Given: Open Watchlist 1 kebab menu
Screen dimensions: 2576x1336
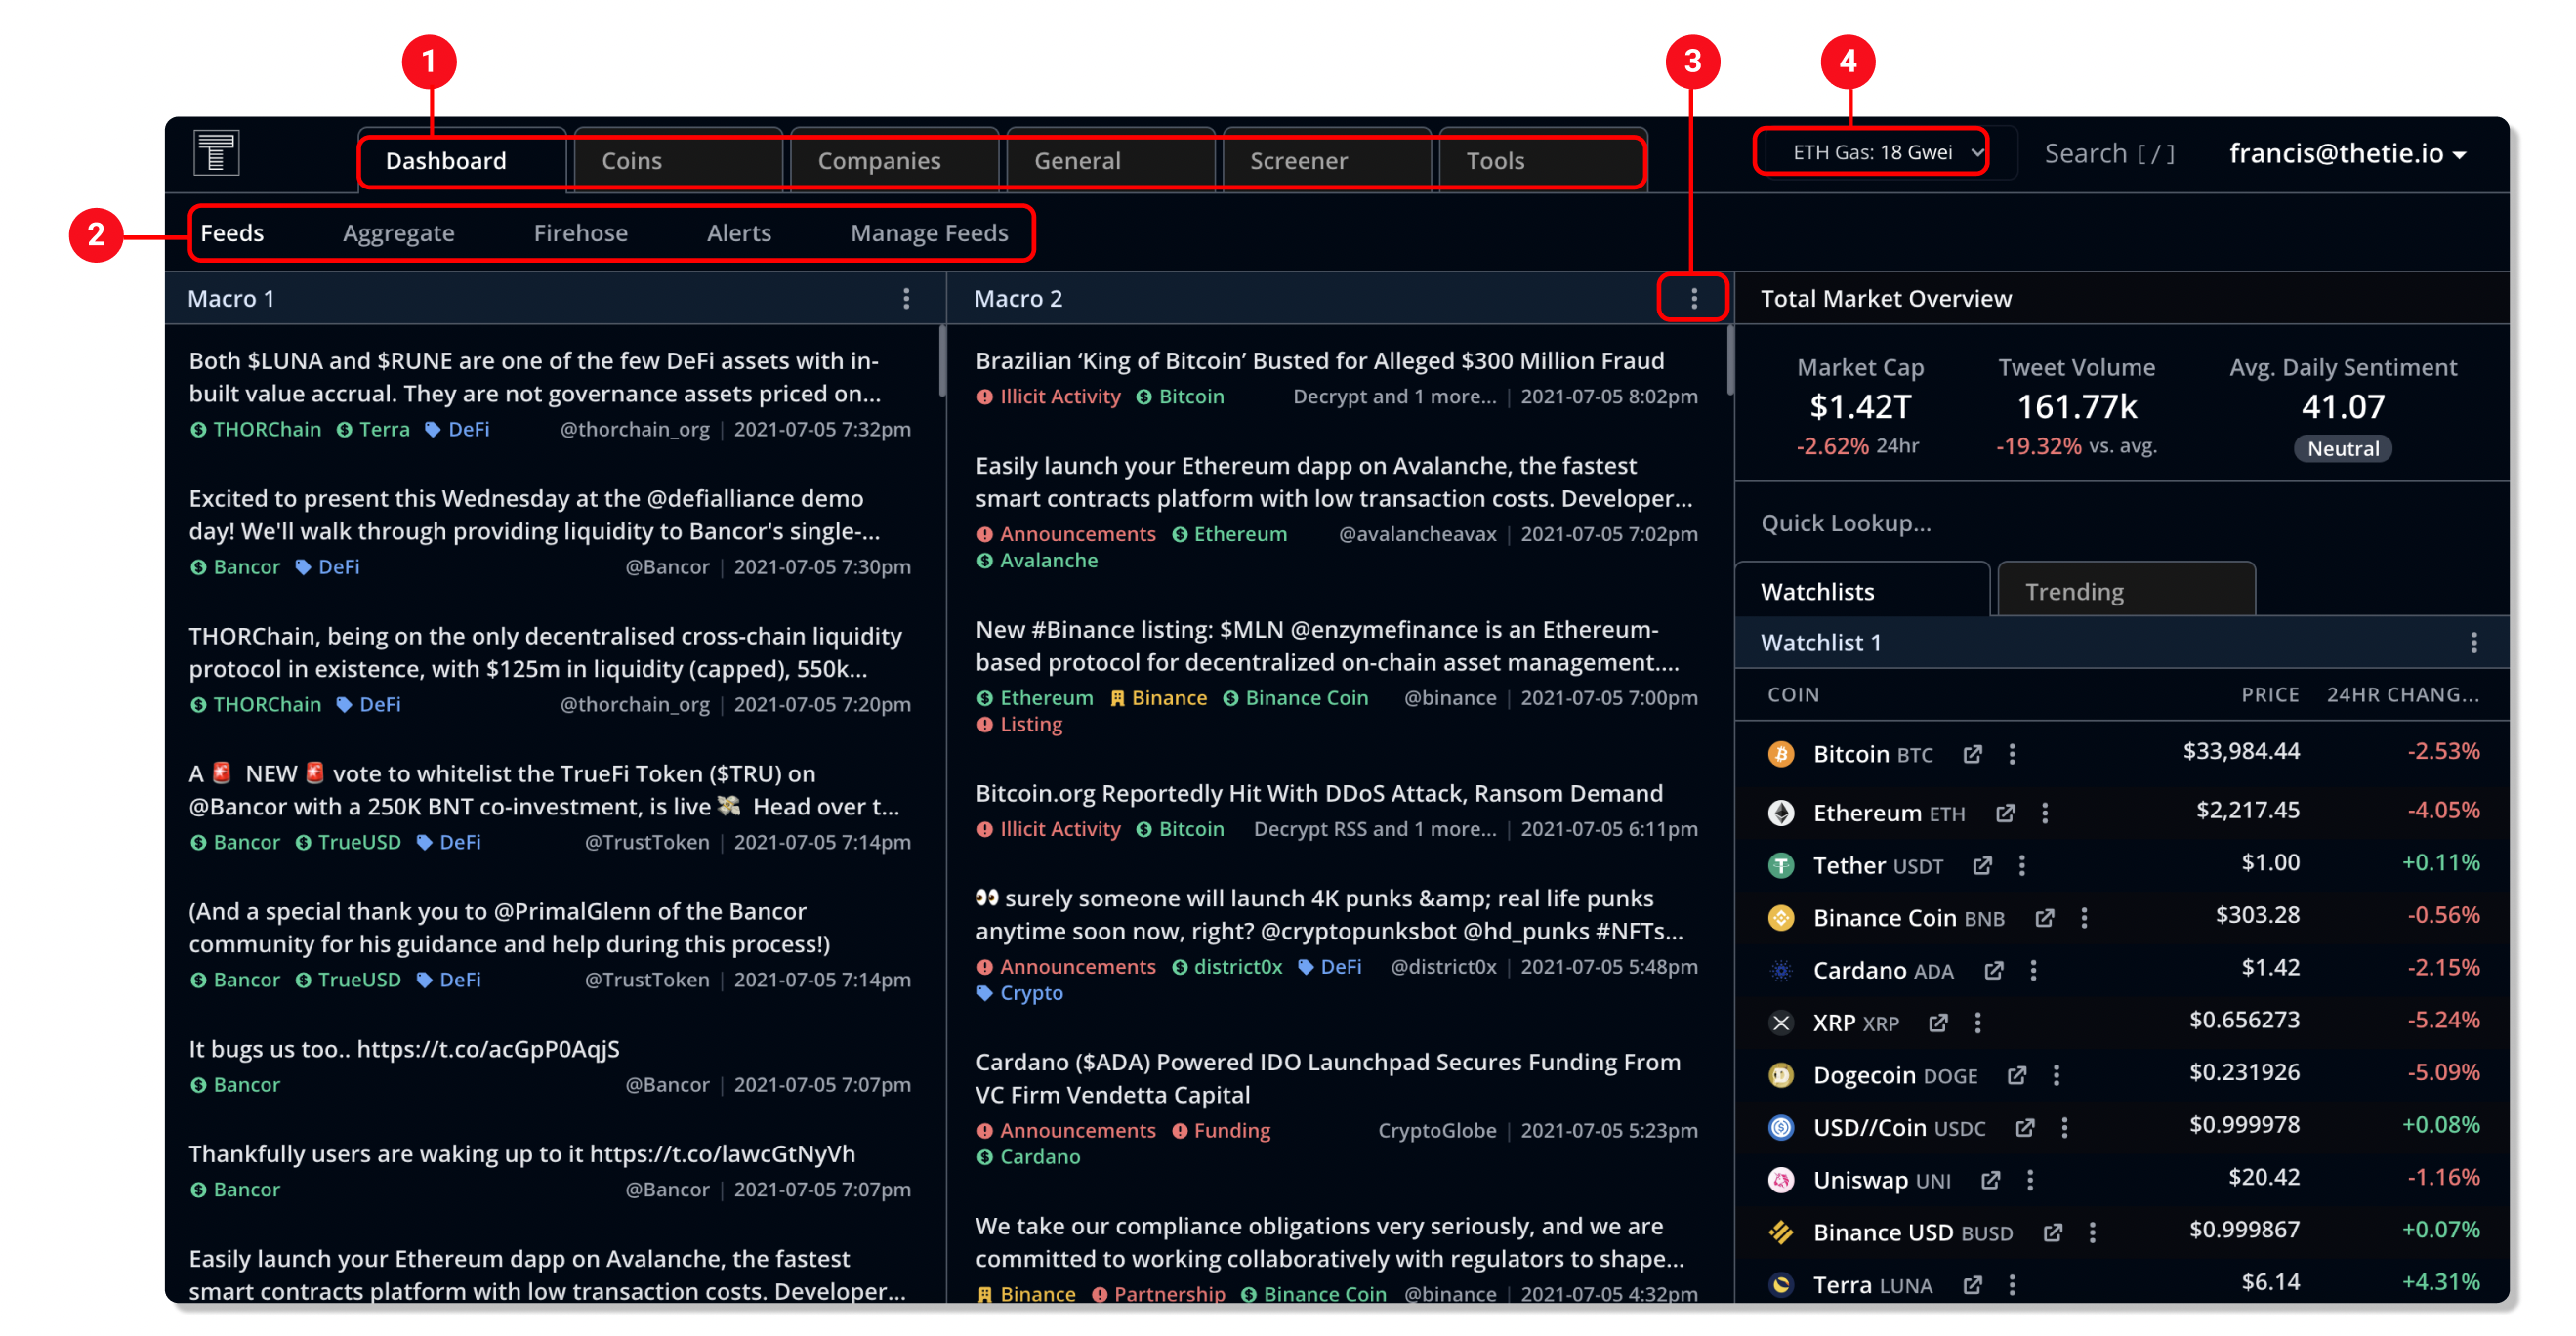Looking at the screenshot, I should click(2473, 642).
